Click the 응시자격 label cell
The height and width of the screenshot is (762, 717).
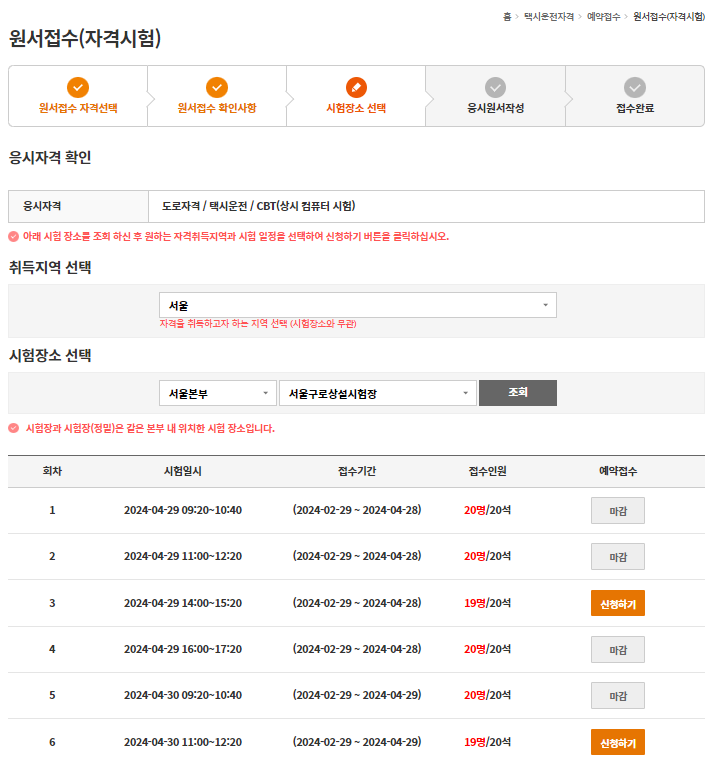tap(78, 207)
